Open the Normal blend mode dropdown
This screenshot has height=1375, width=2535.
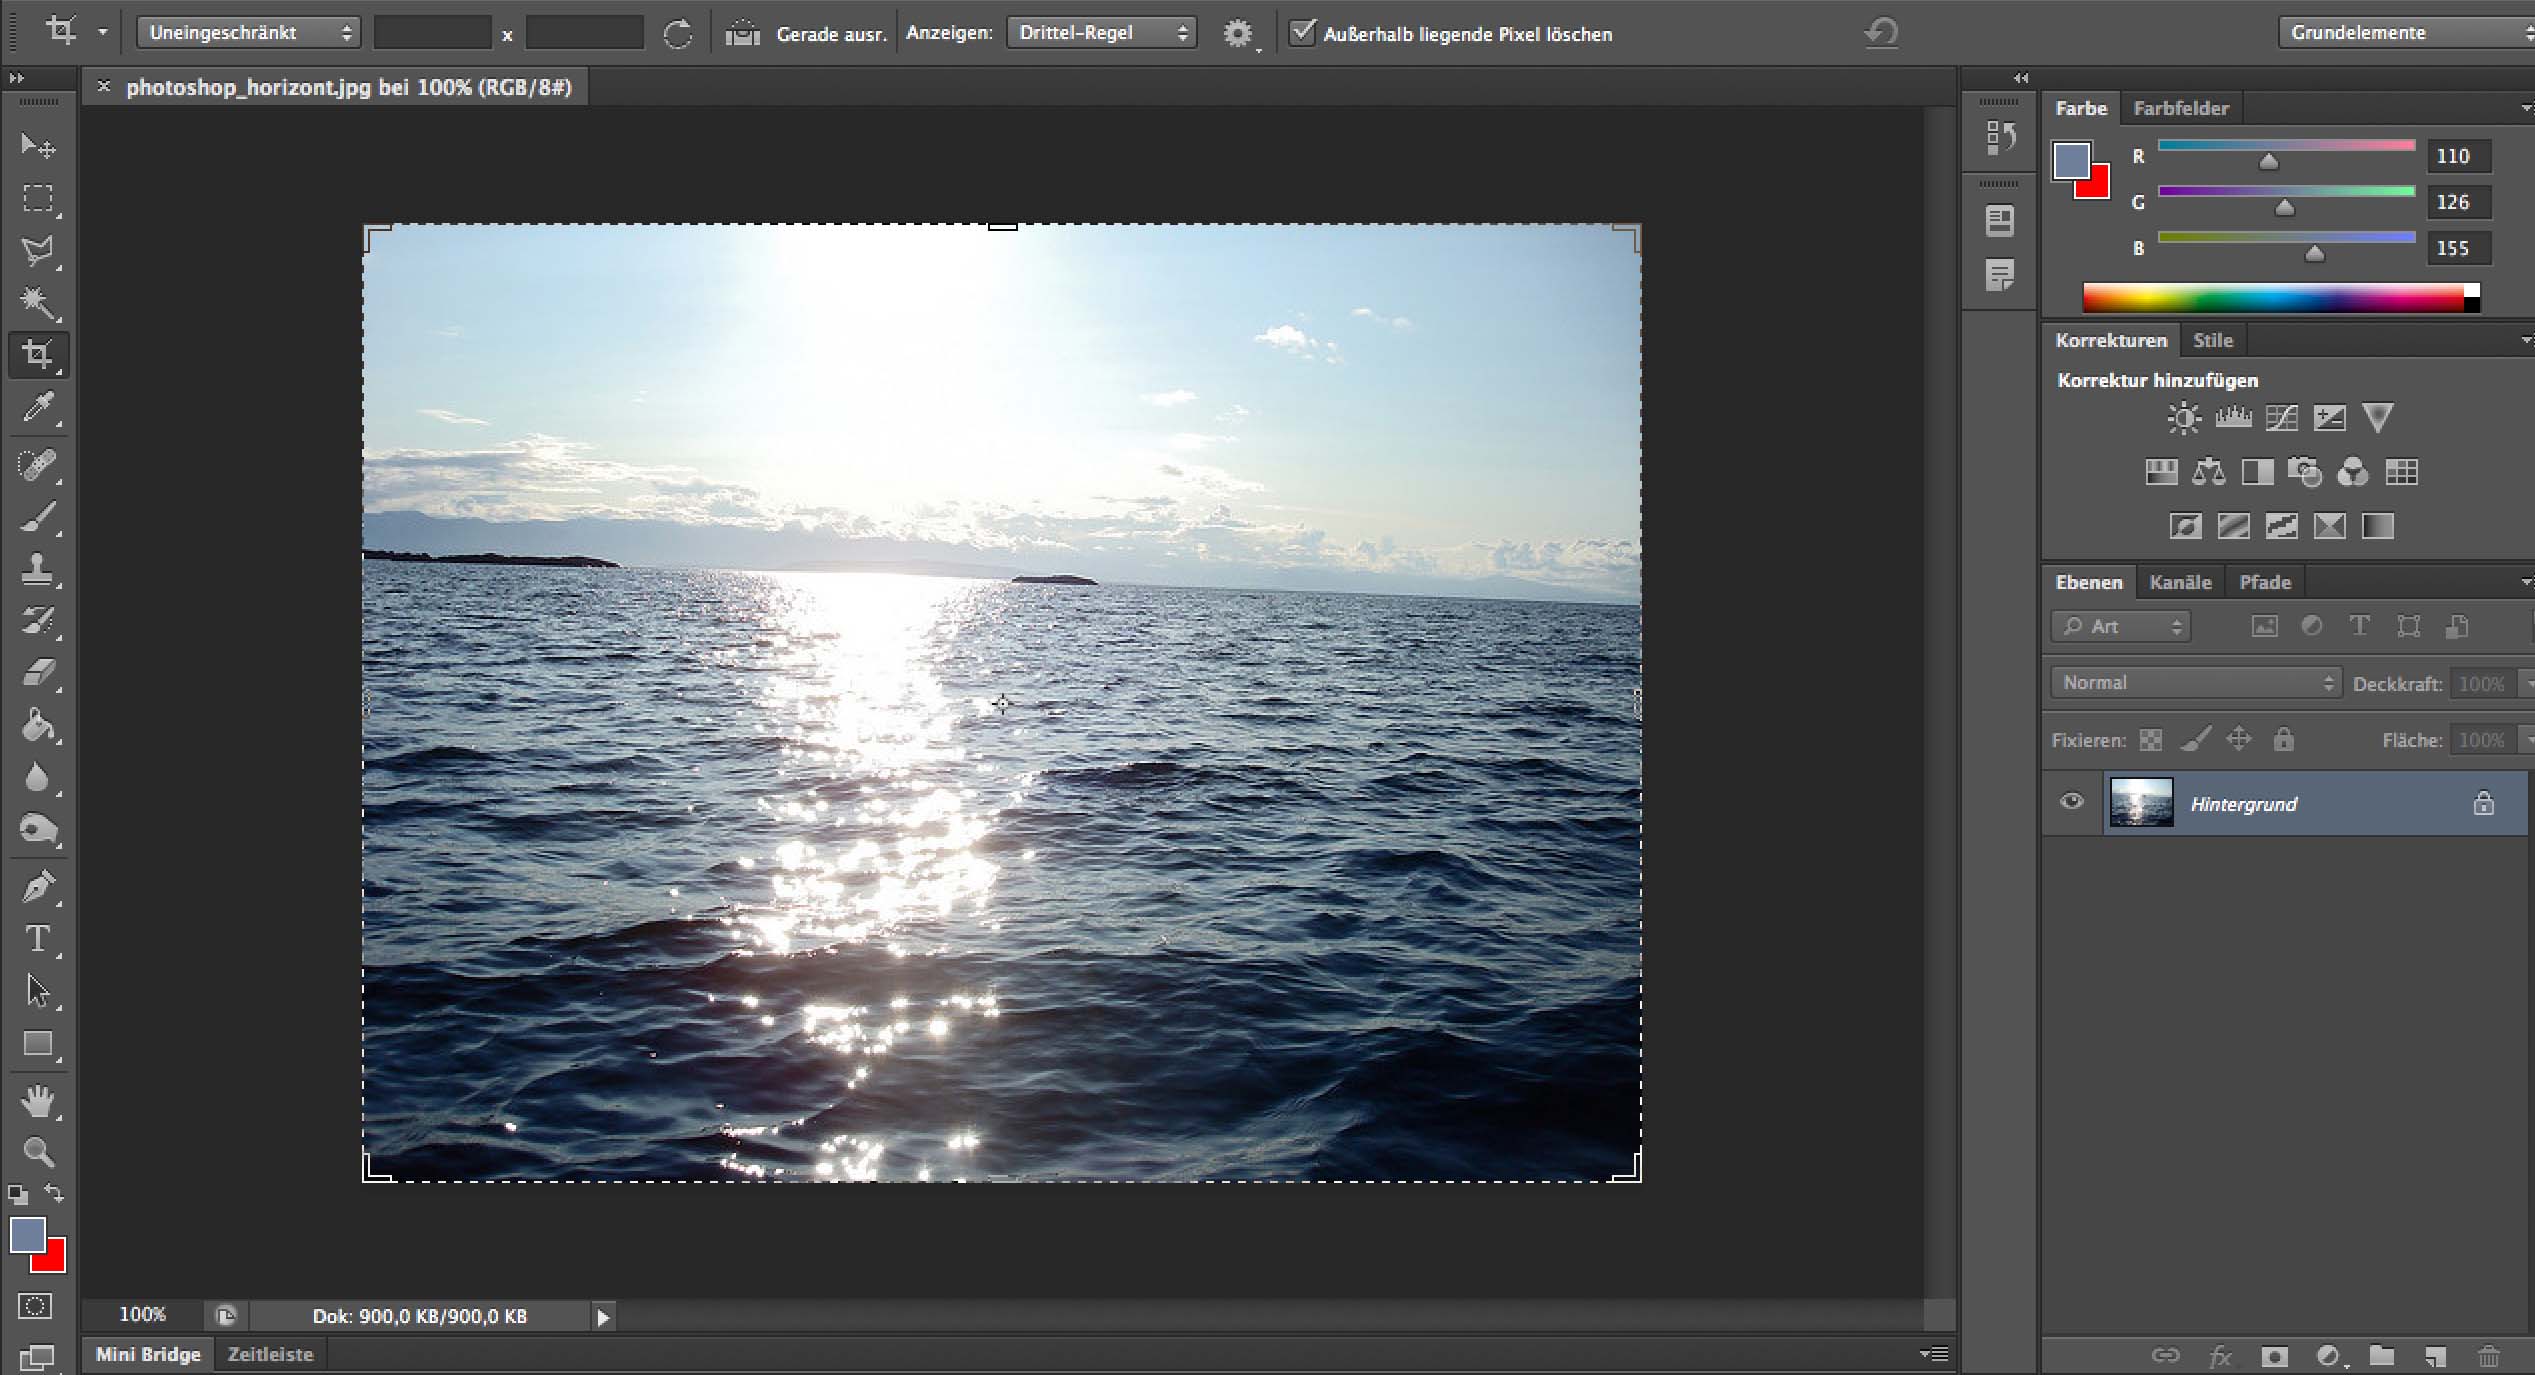point(2196,683)
